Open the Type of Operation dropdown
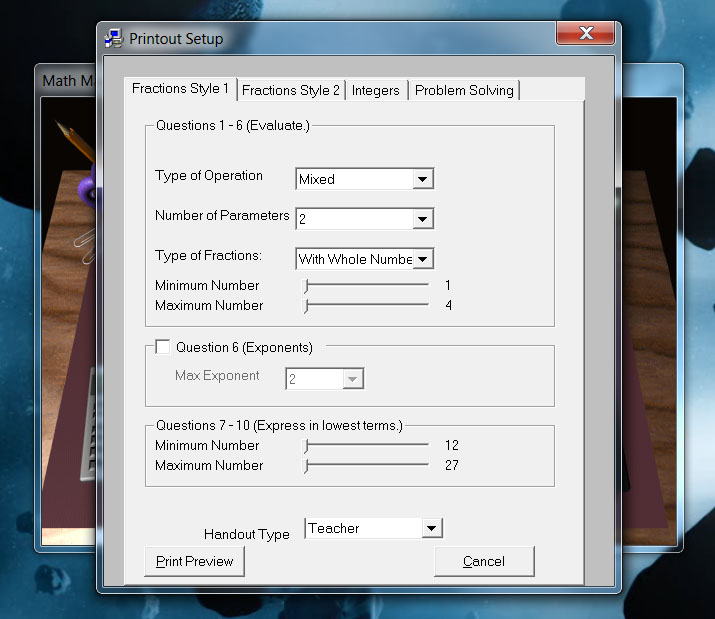The image size is (715, 619). tap(423, 180)
